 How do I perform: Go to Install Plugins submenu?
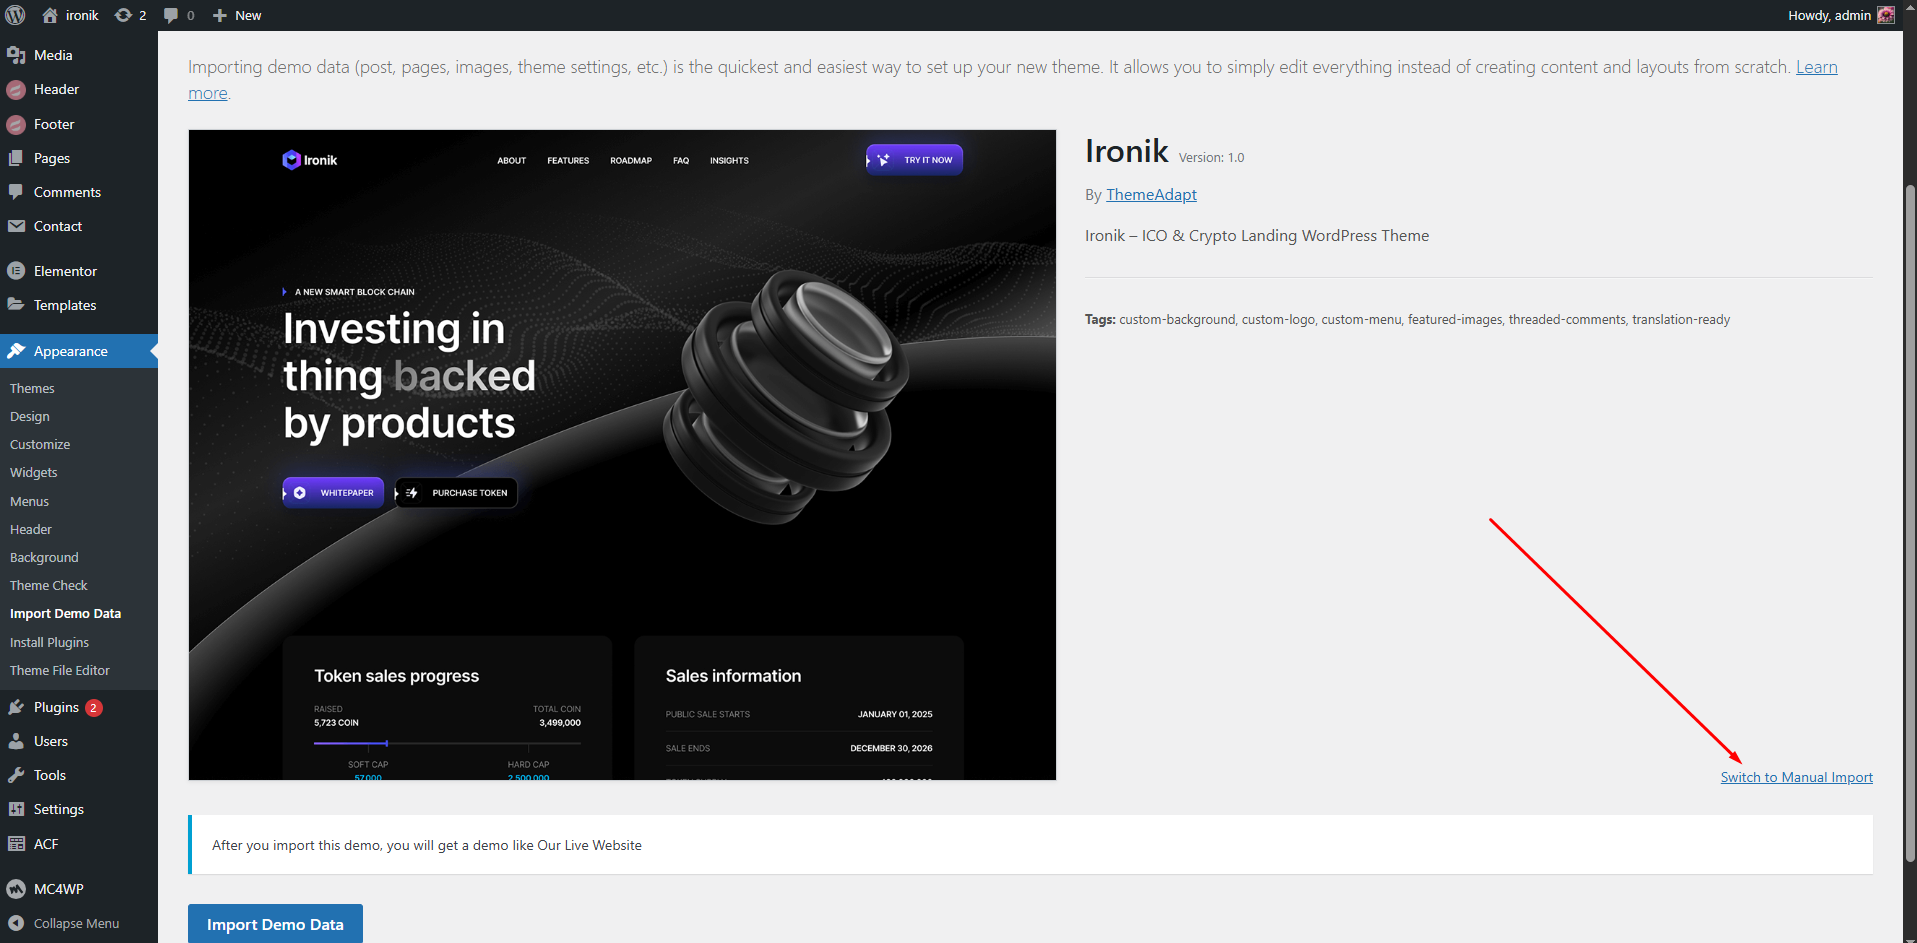point(49,642)
